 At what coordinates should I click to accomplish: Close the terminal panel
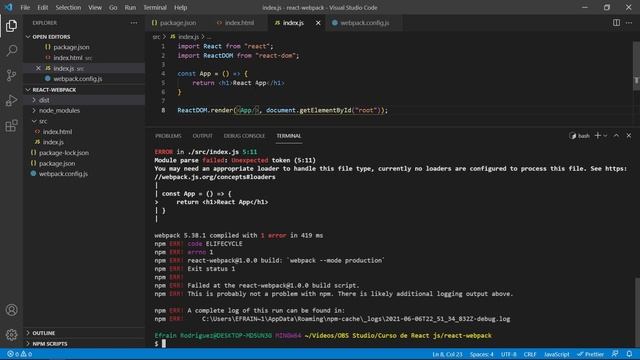coord(629,136)
